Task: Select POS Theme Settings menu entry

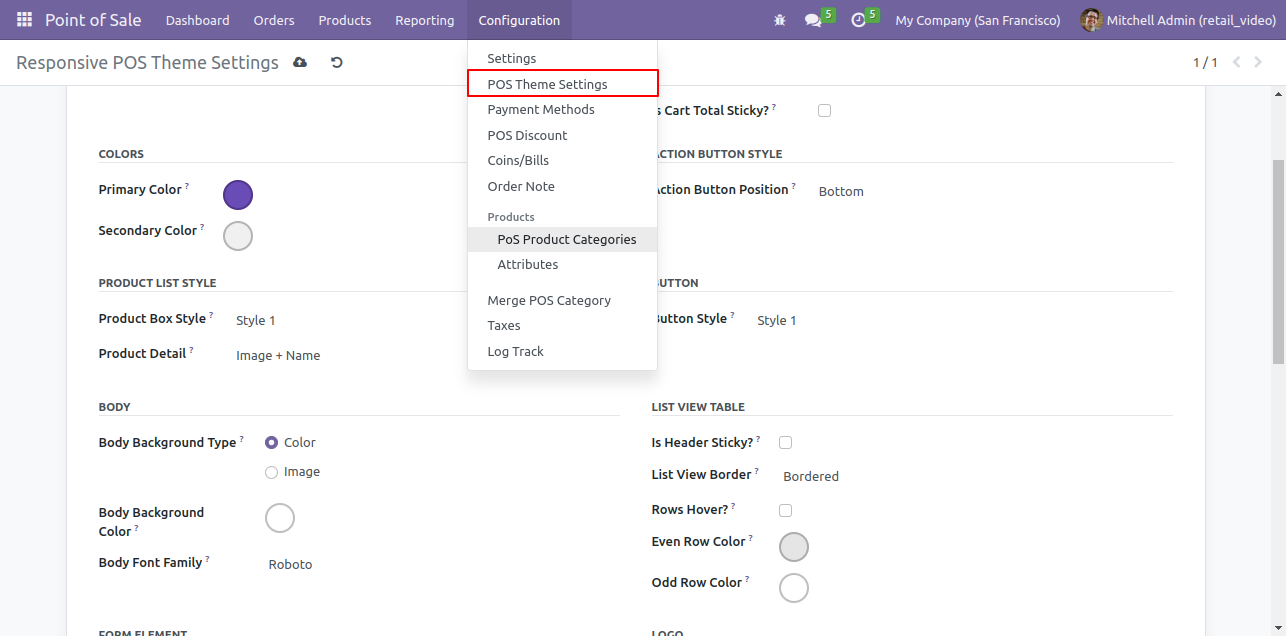Action: 562,84
